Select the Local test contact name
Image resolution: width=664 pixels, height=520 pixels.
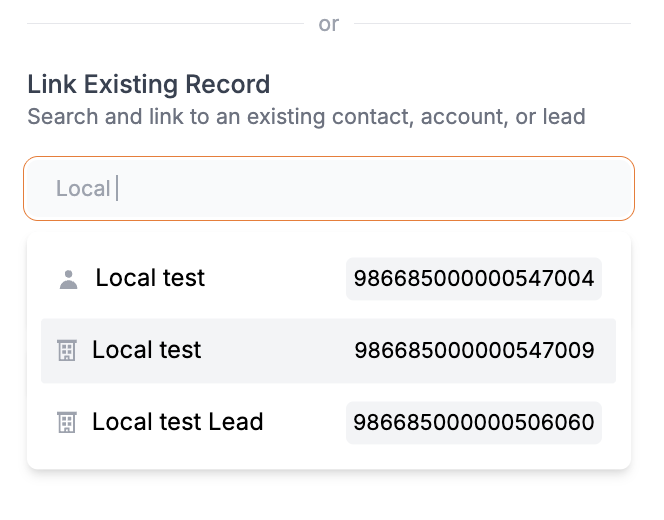[150, 278]
